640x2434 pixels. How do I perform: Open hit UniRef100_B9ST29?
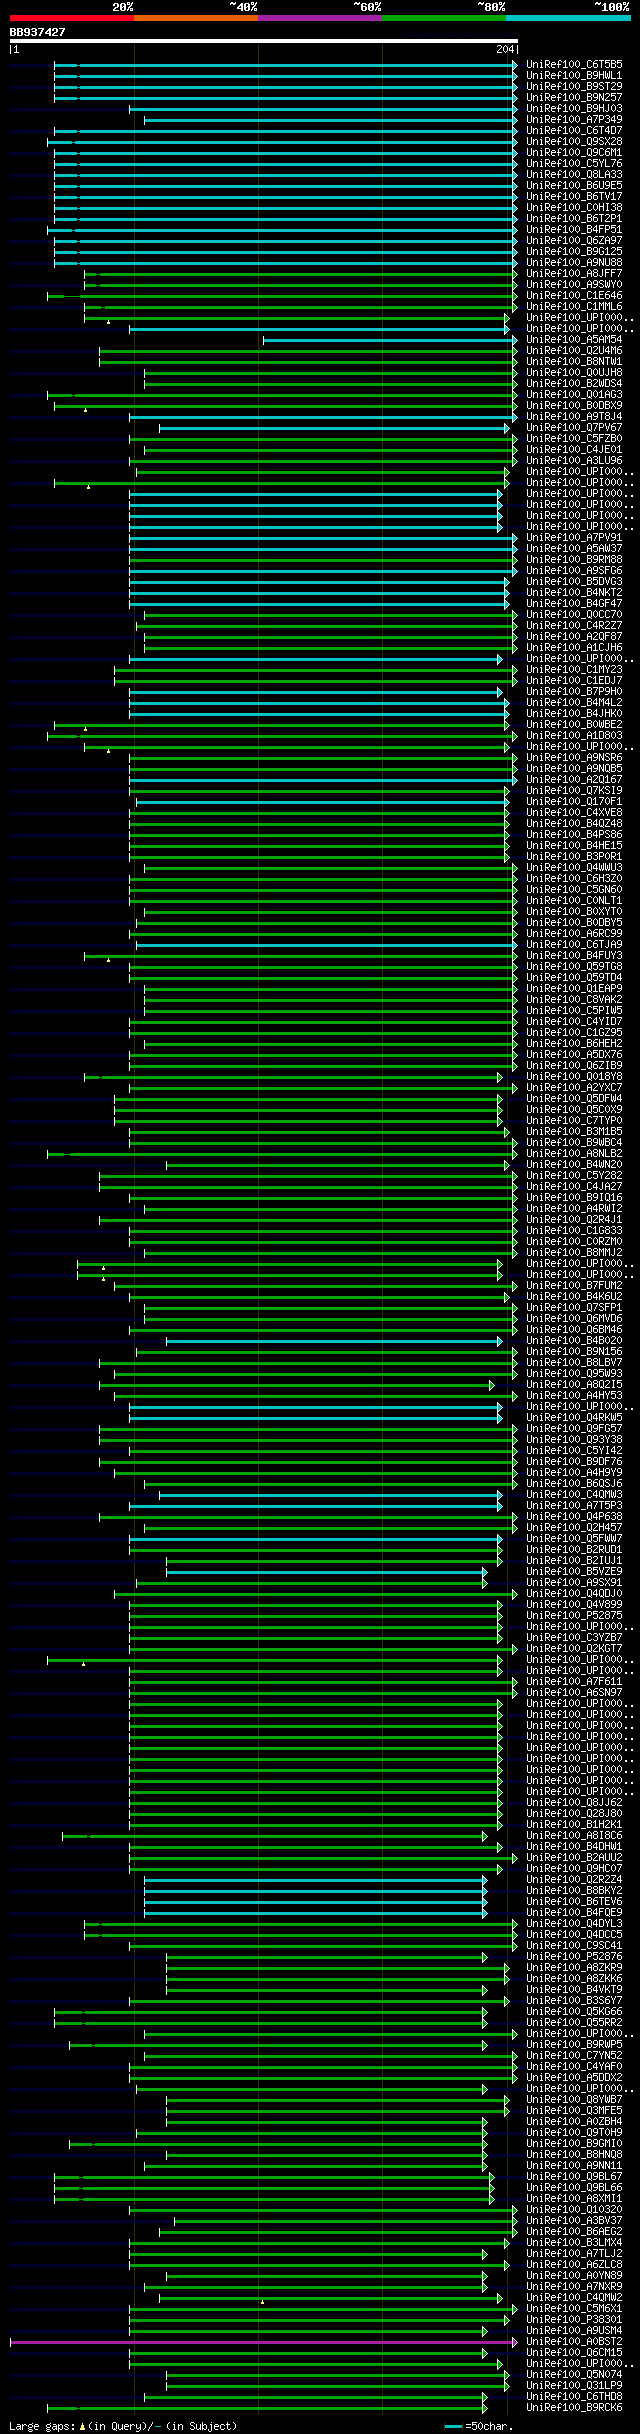pyautogui.click(x=574, y=87)
